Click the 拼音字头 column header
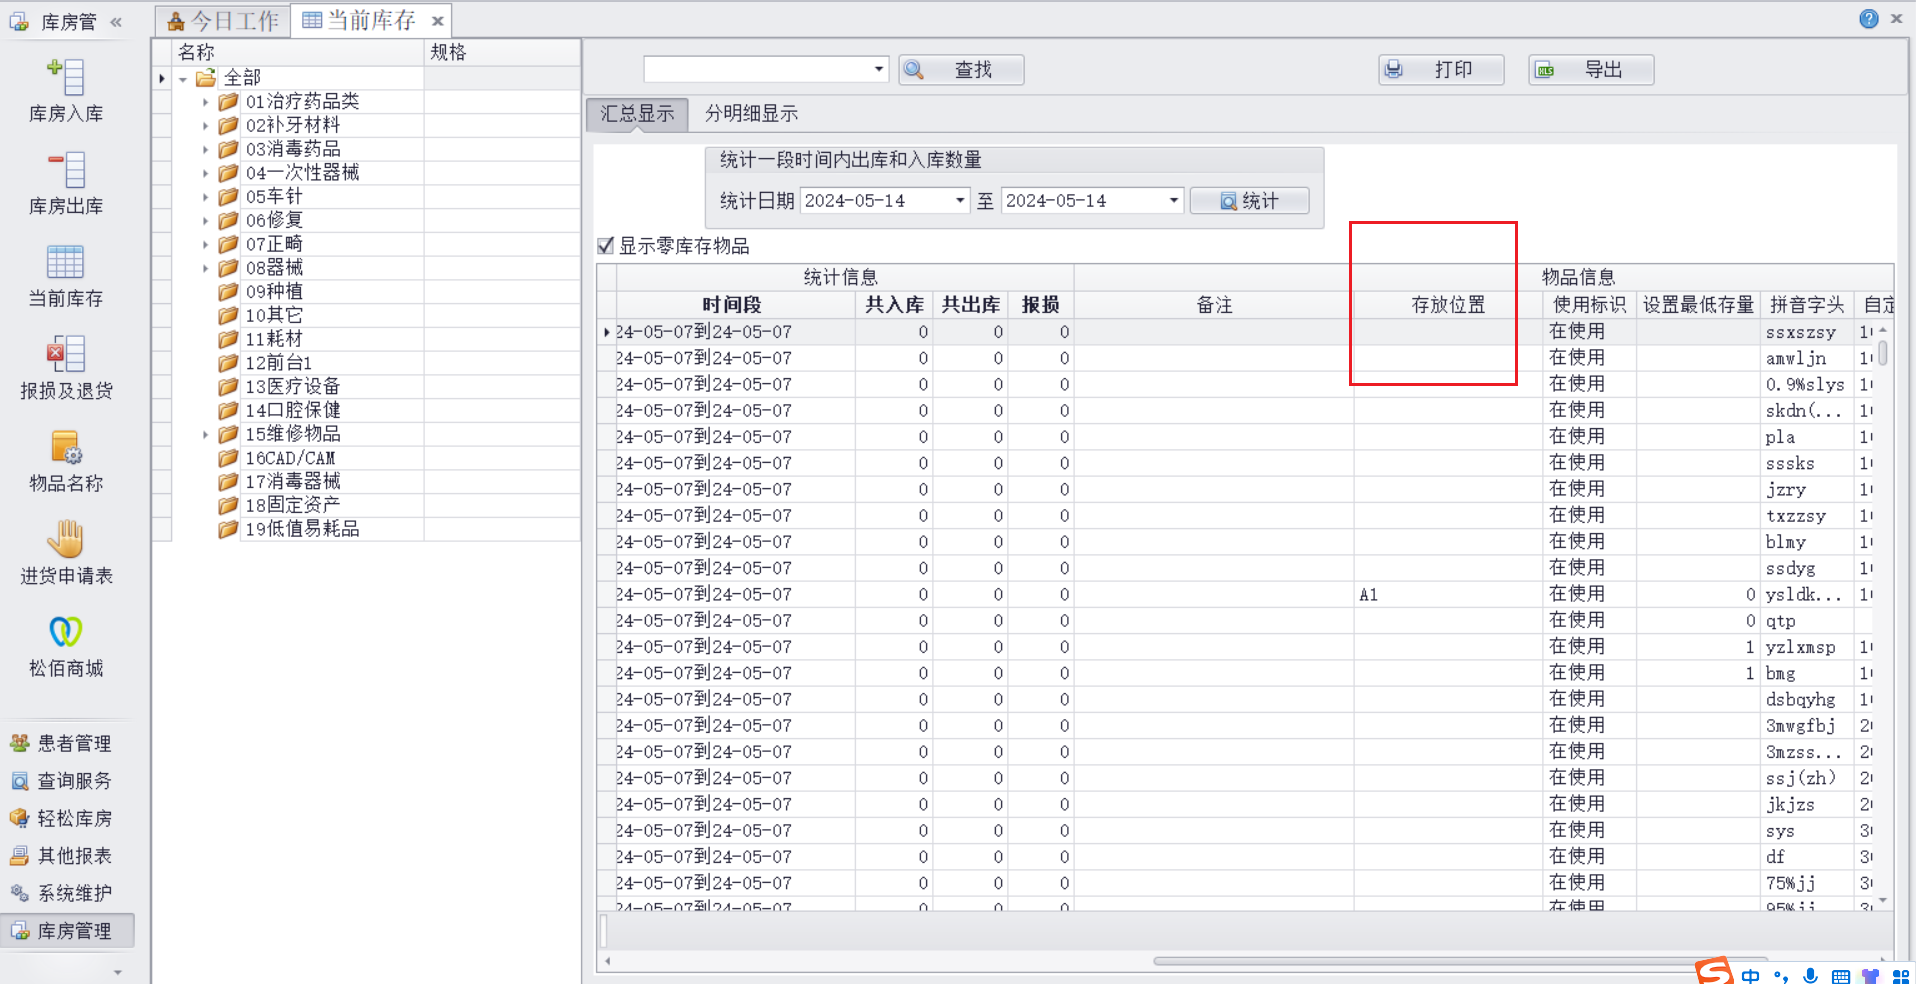Viewport: 1916px width, 984px height. click(1807, 305)
